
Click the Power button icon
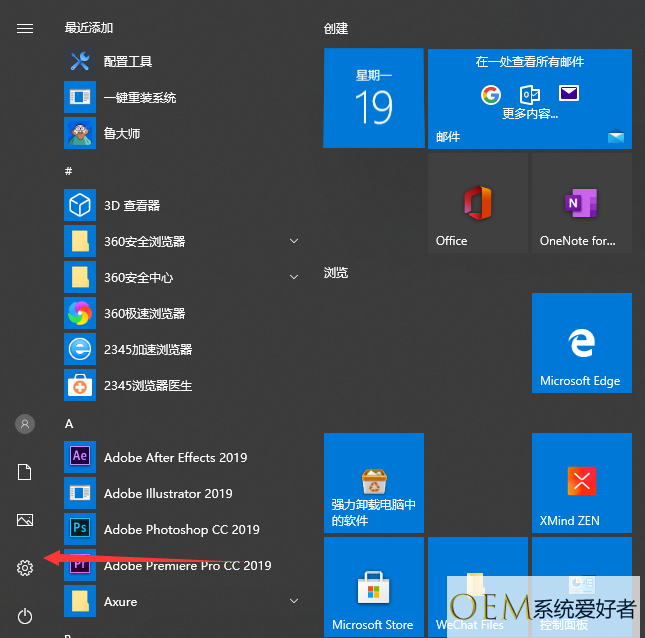coord(25,616)
